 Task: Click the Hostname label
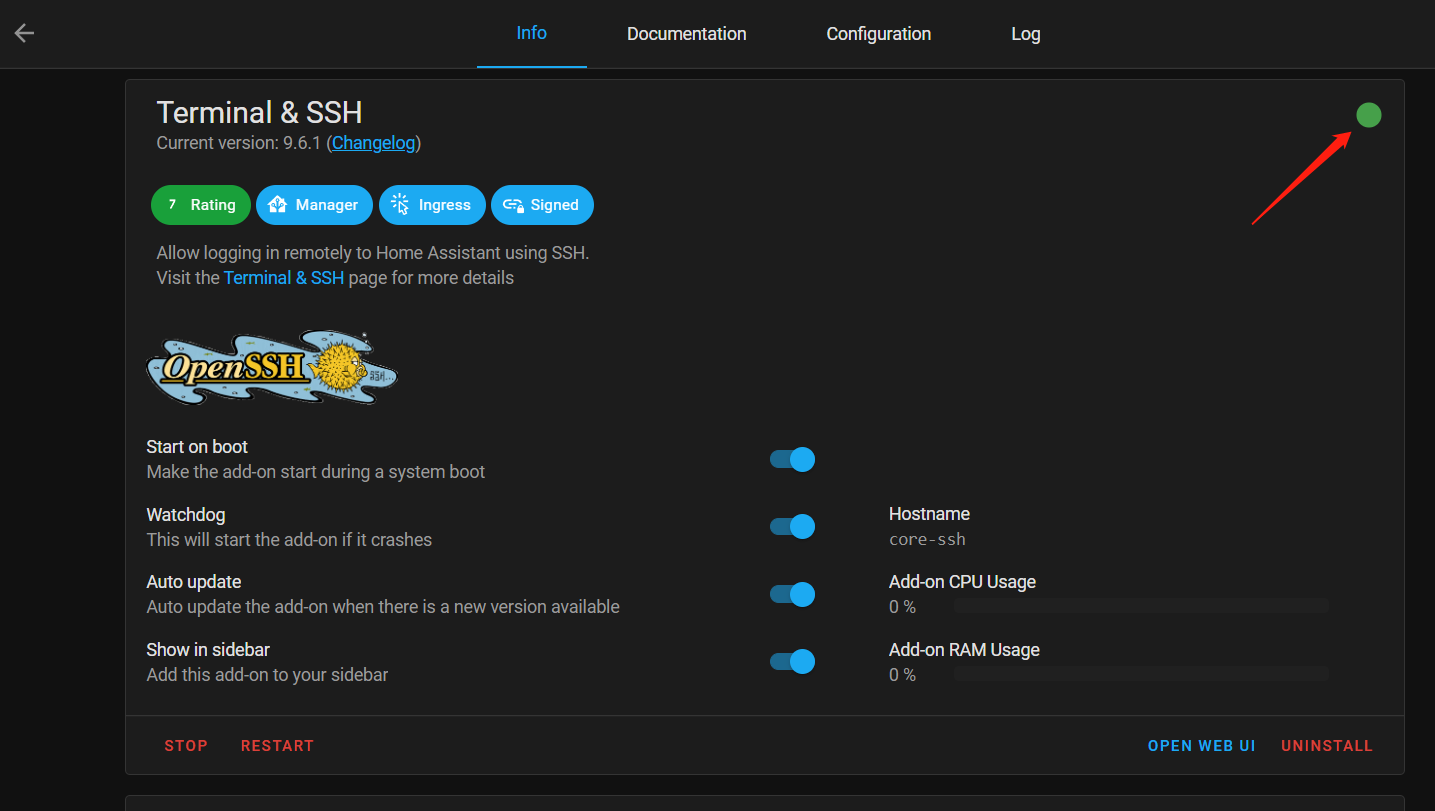929,514
